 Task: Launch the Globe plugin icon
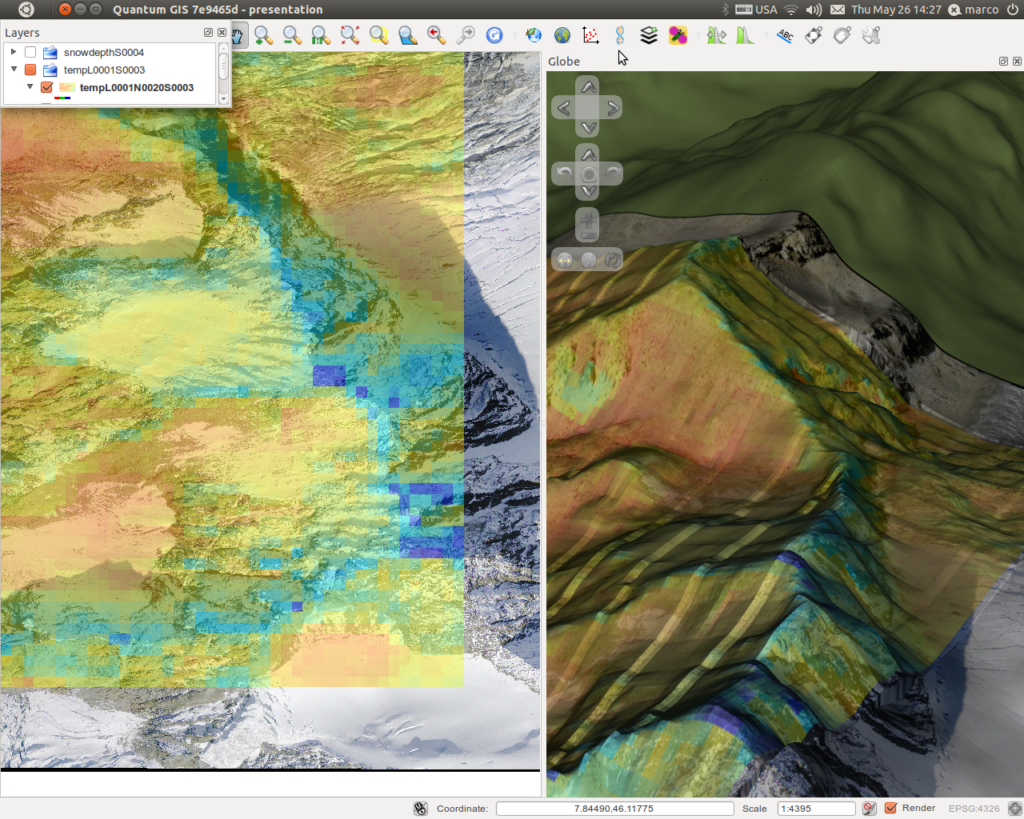(x=562, y=35)
